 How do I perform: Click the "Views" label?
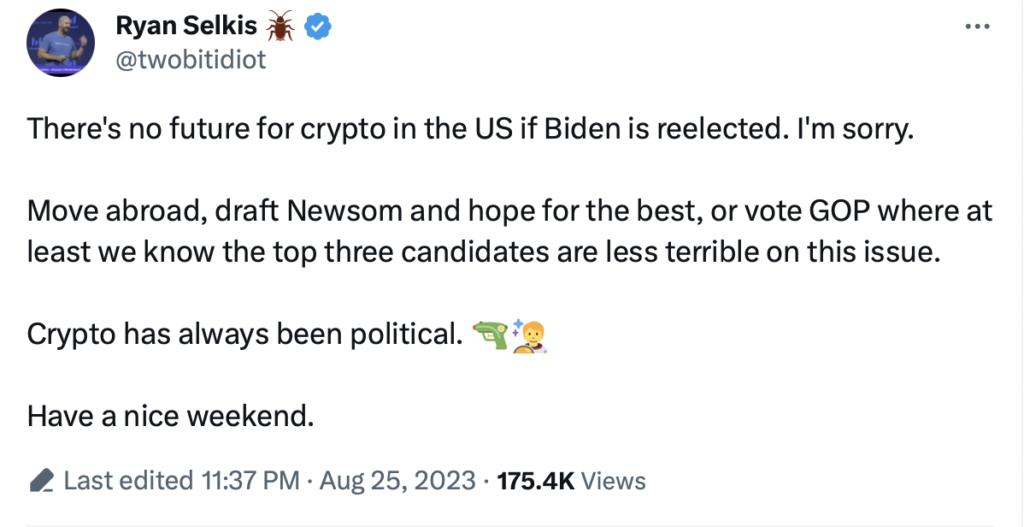pos(613,481)
